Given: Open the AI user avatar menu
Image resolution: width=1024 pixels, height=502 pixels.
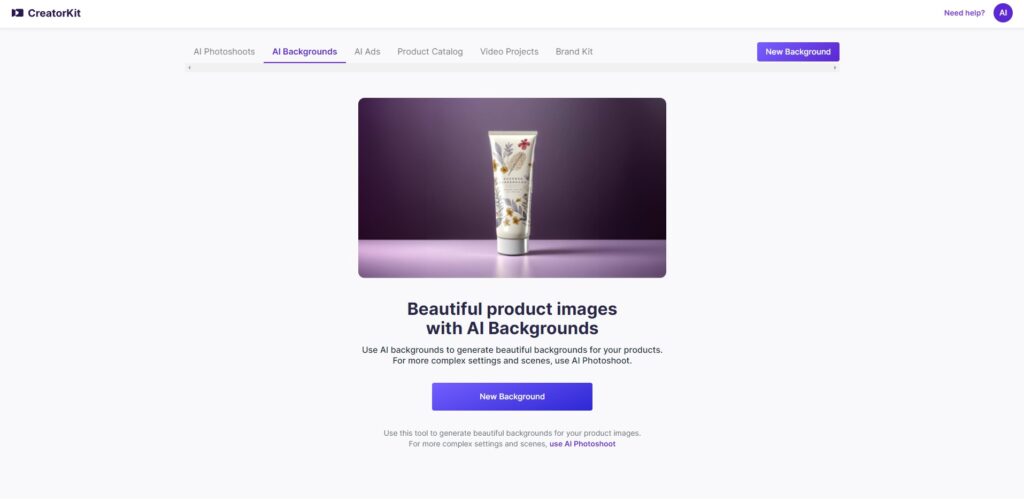Looking at the screenshot, I should (1002, 13).
